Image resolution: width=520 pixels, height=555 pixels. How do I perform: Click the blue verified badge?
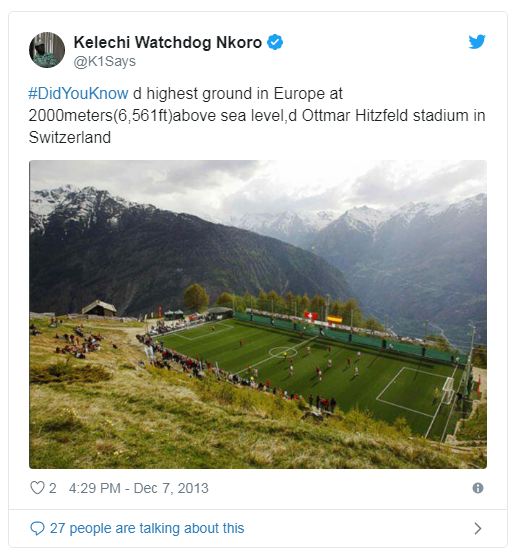click(x=275, y=42)
